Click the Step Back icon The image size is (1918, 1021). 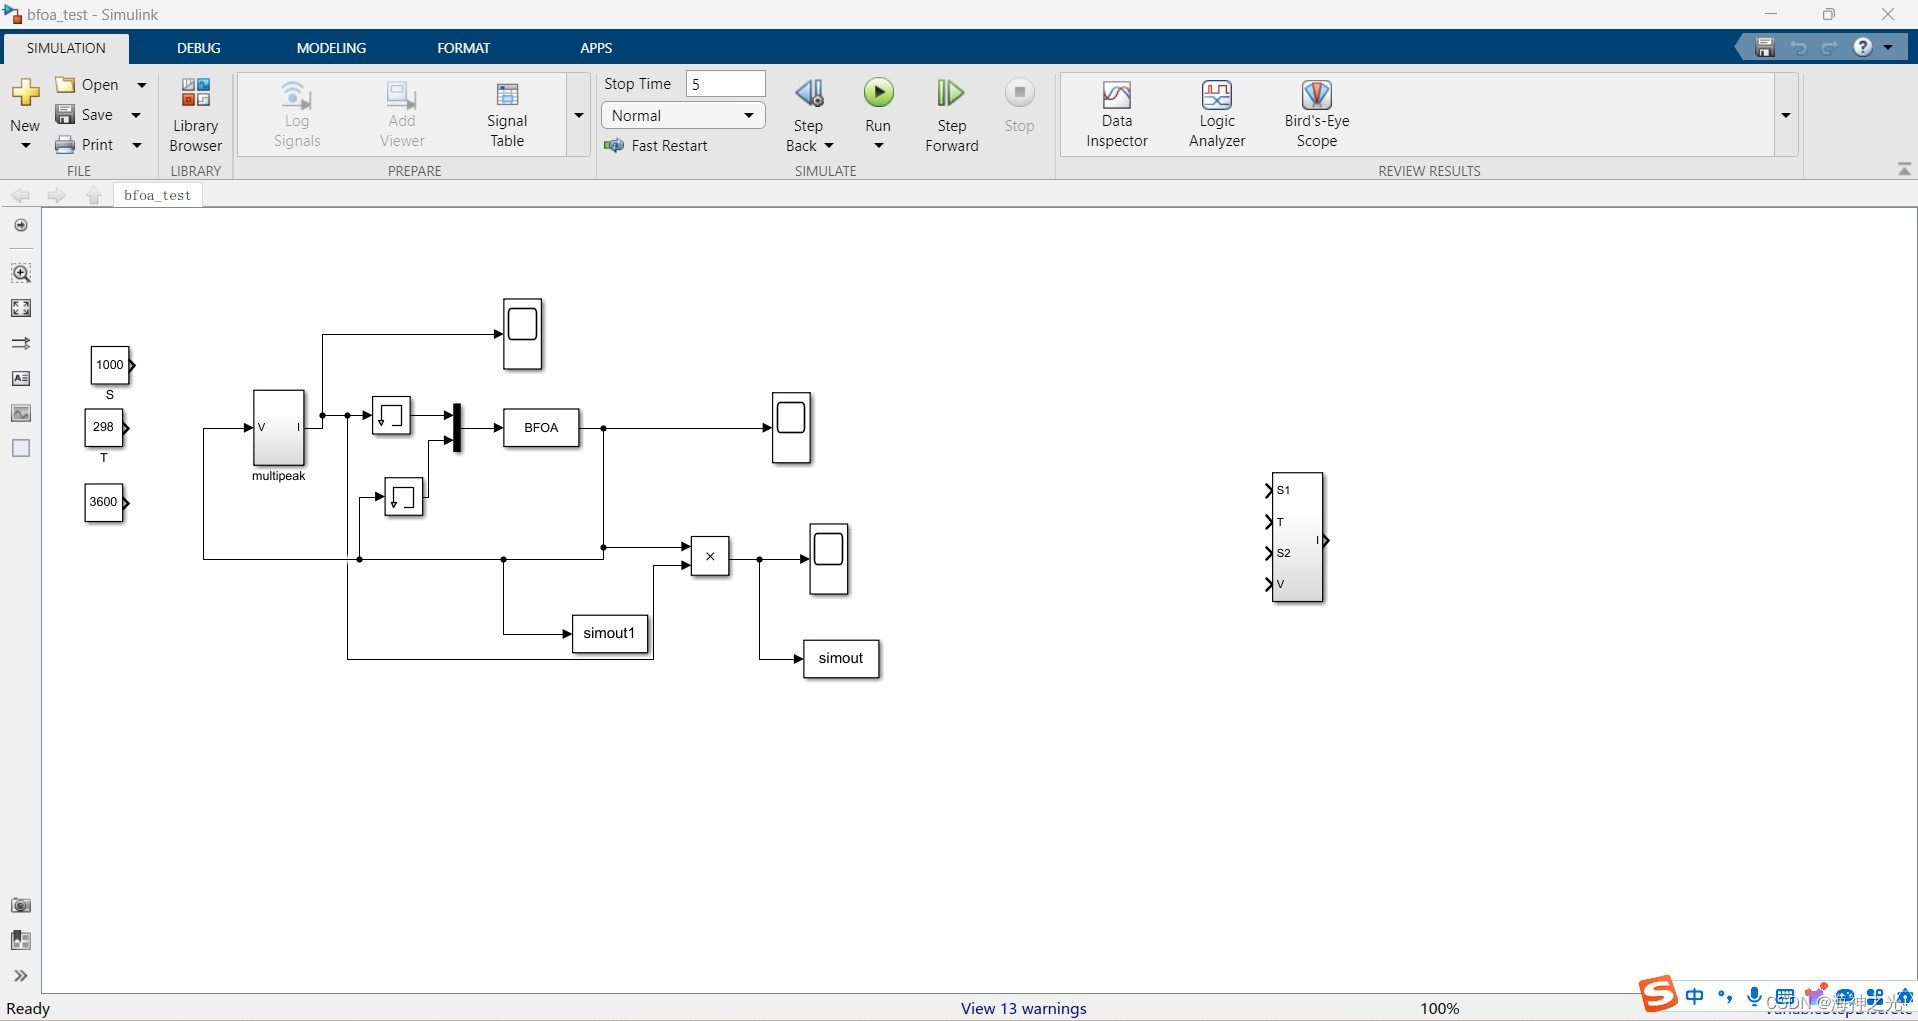[x=809, y=94]
